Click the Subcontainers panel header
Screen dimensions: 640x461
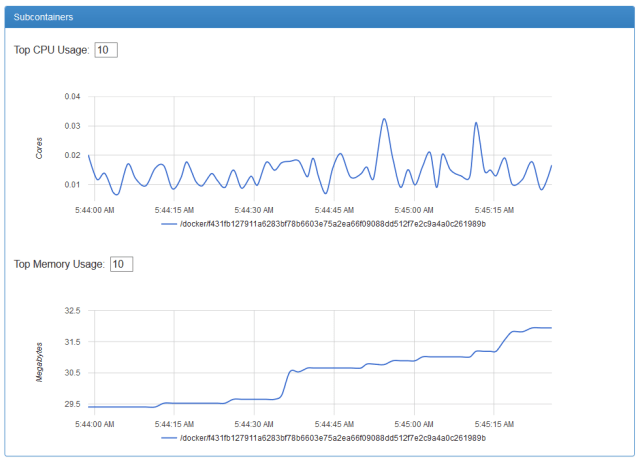pos(320,17)
